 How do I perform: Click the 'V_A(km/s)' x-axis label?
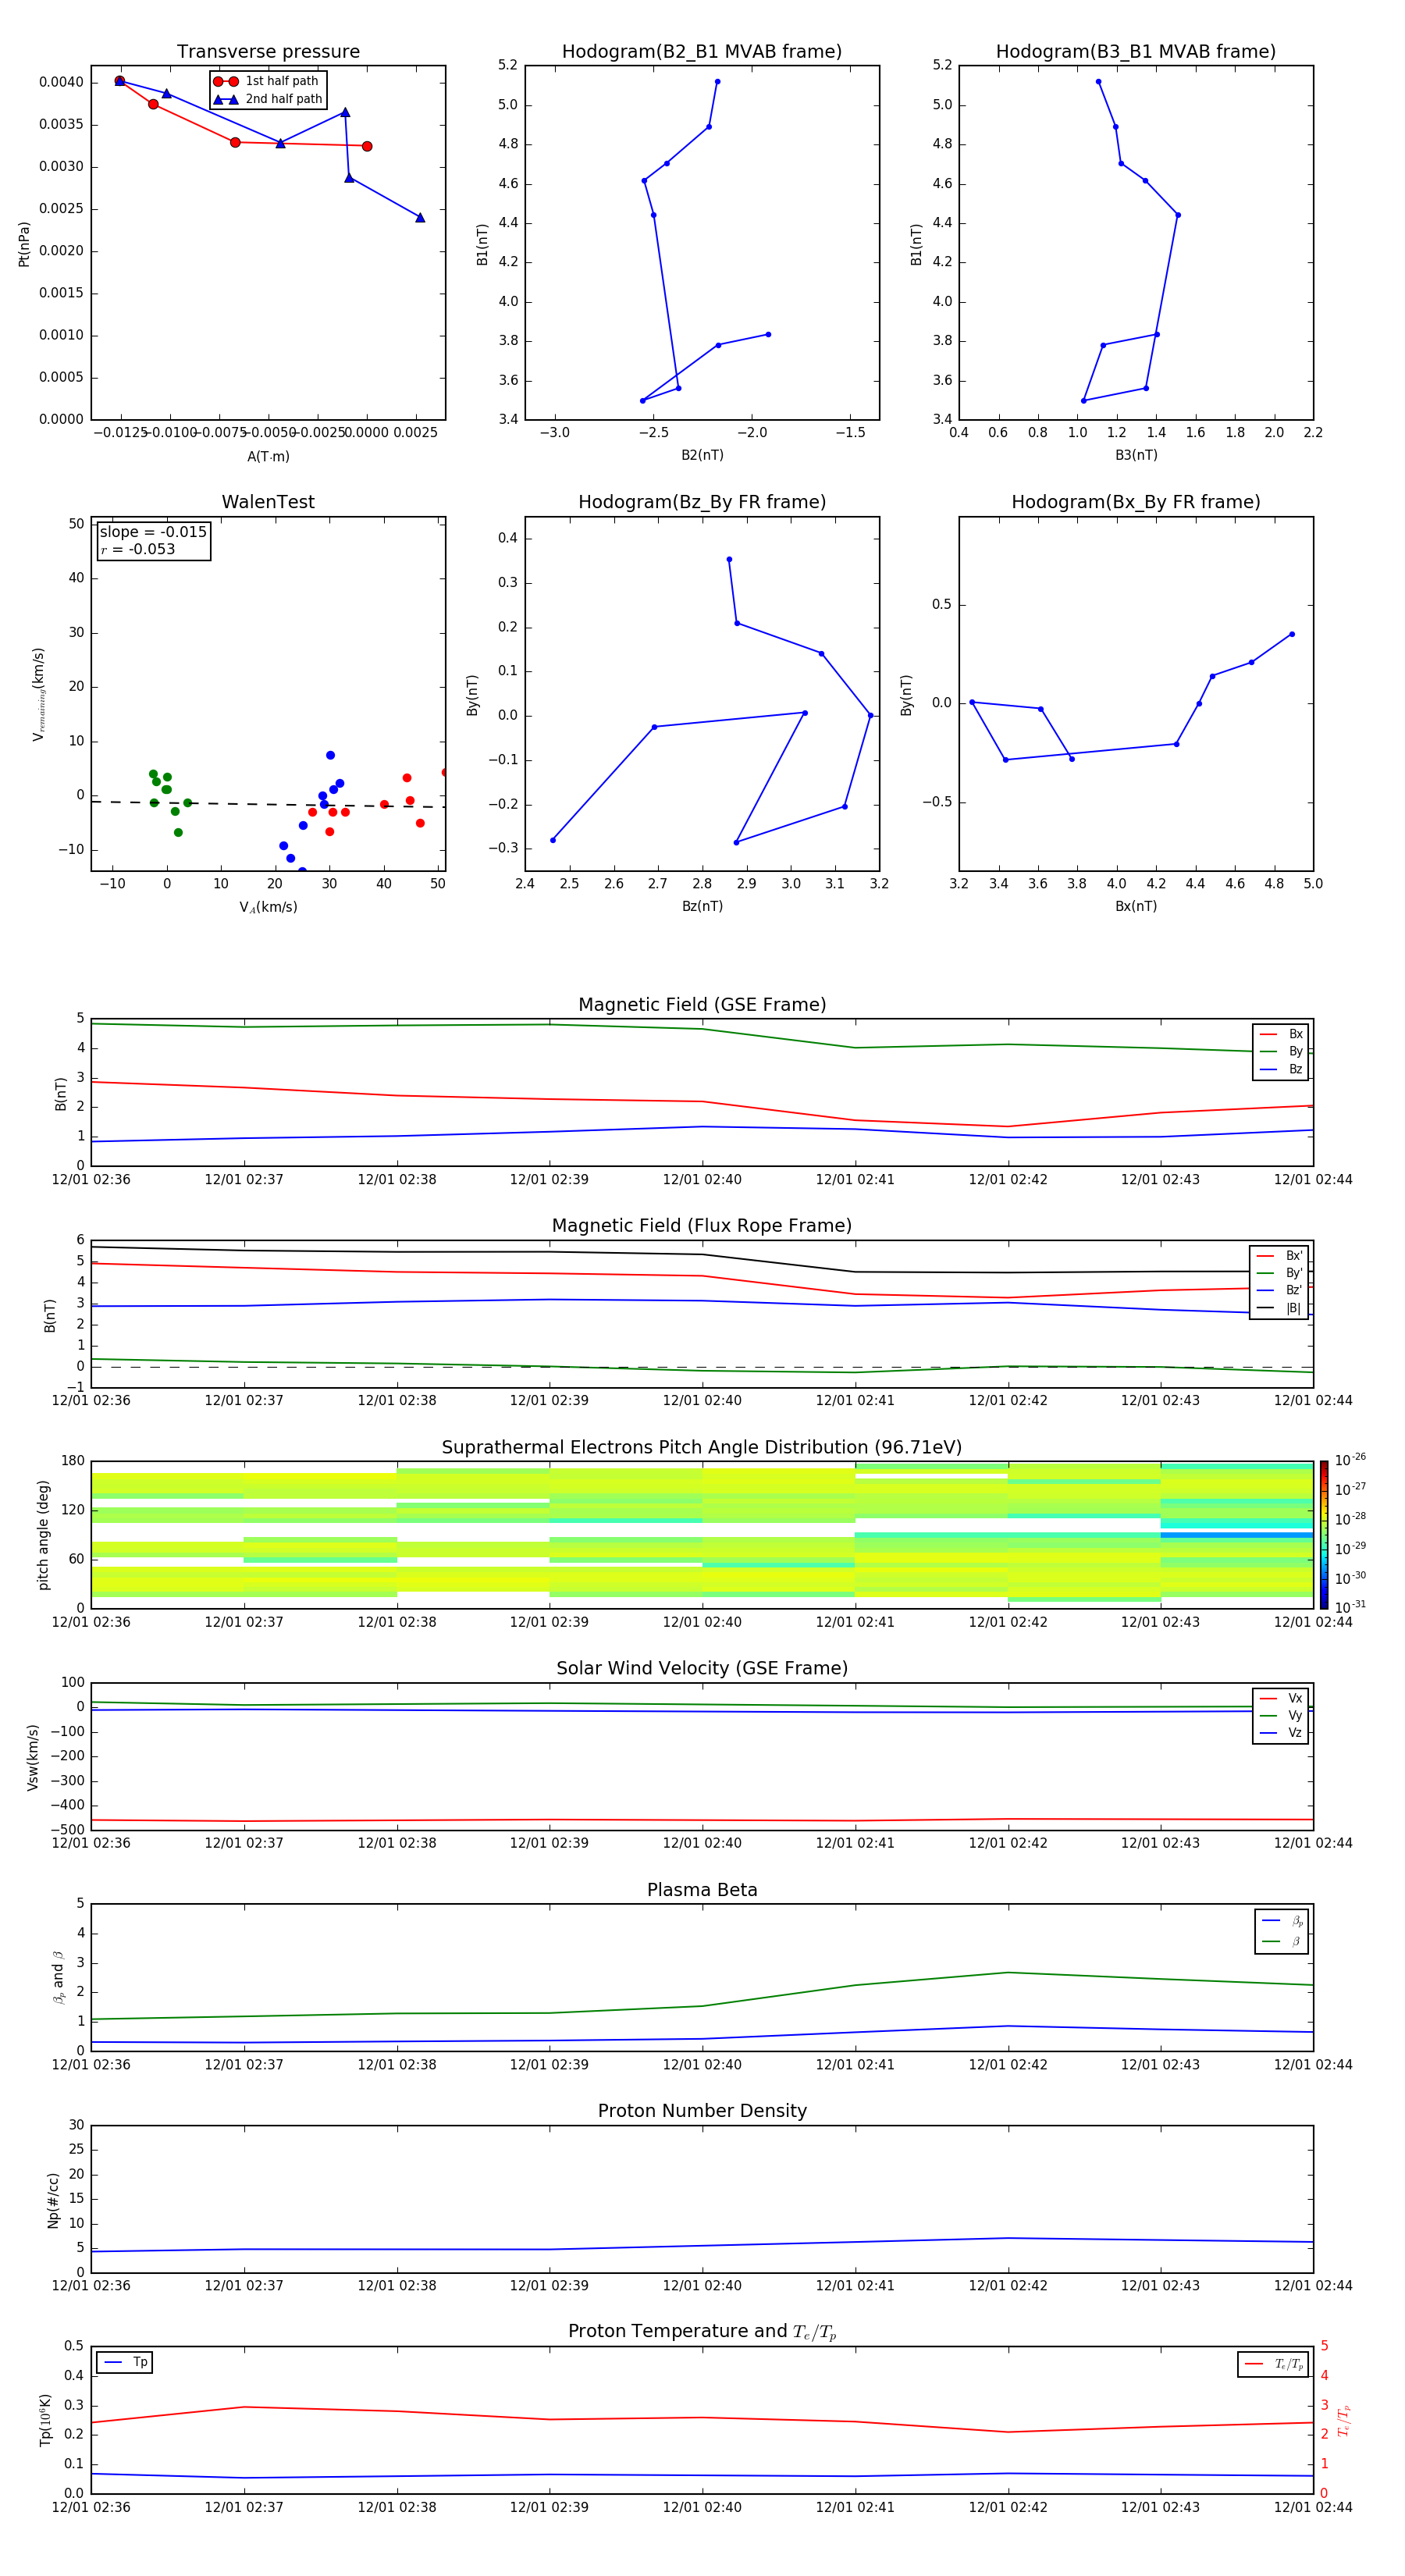(x=268, y=907)
